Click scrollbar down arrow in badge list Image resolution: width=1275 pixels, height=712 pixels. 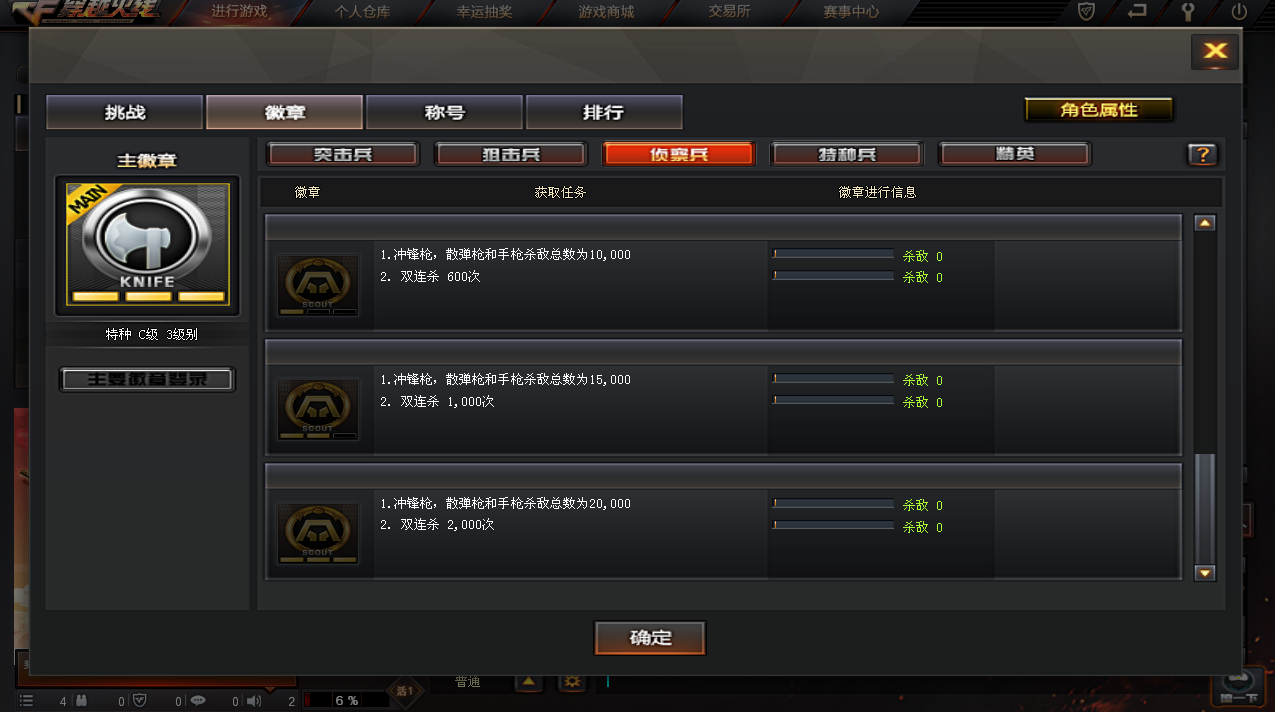tap(1205, 573)
